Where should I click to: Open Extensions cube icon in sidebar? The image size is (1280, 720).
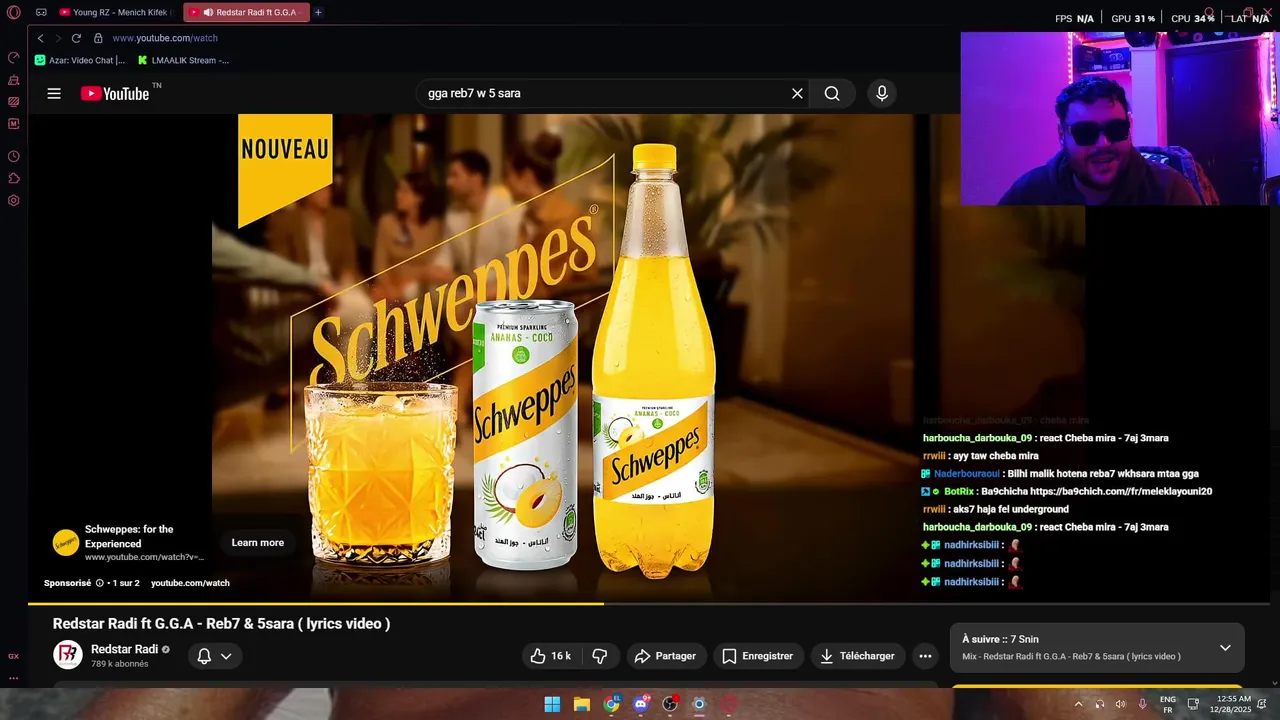[x=14, y=179]
